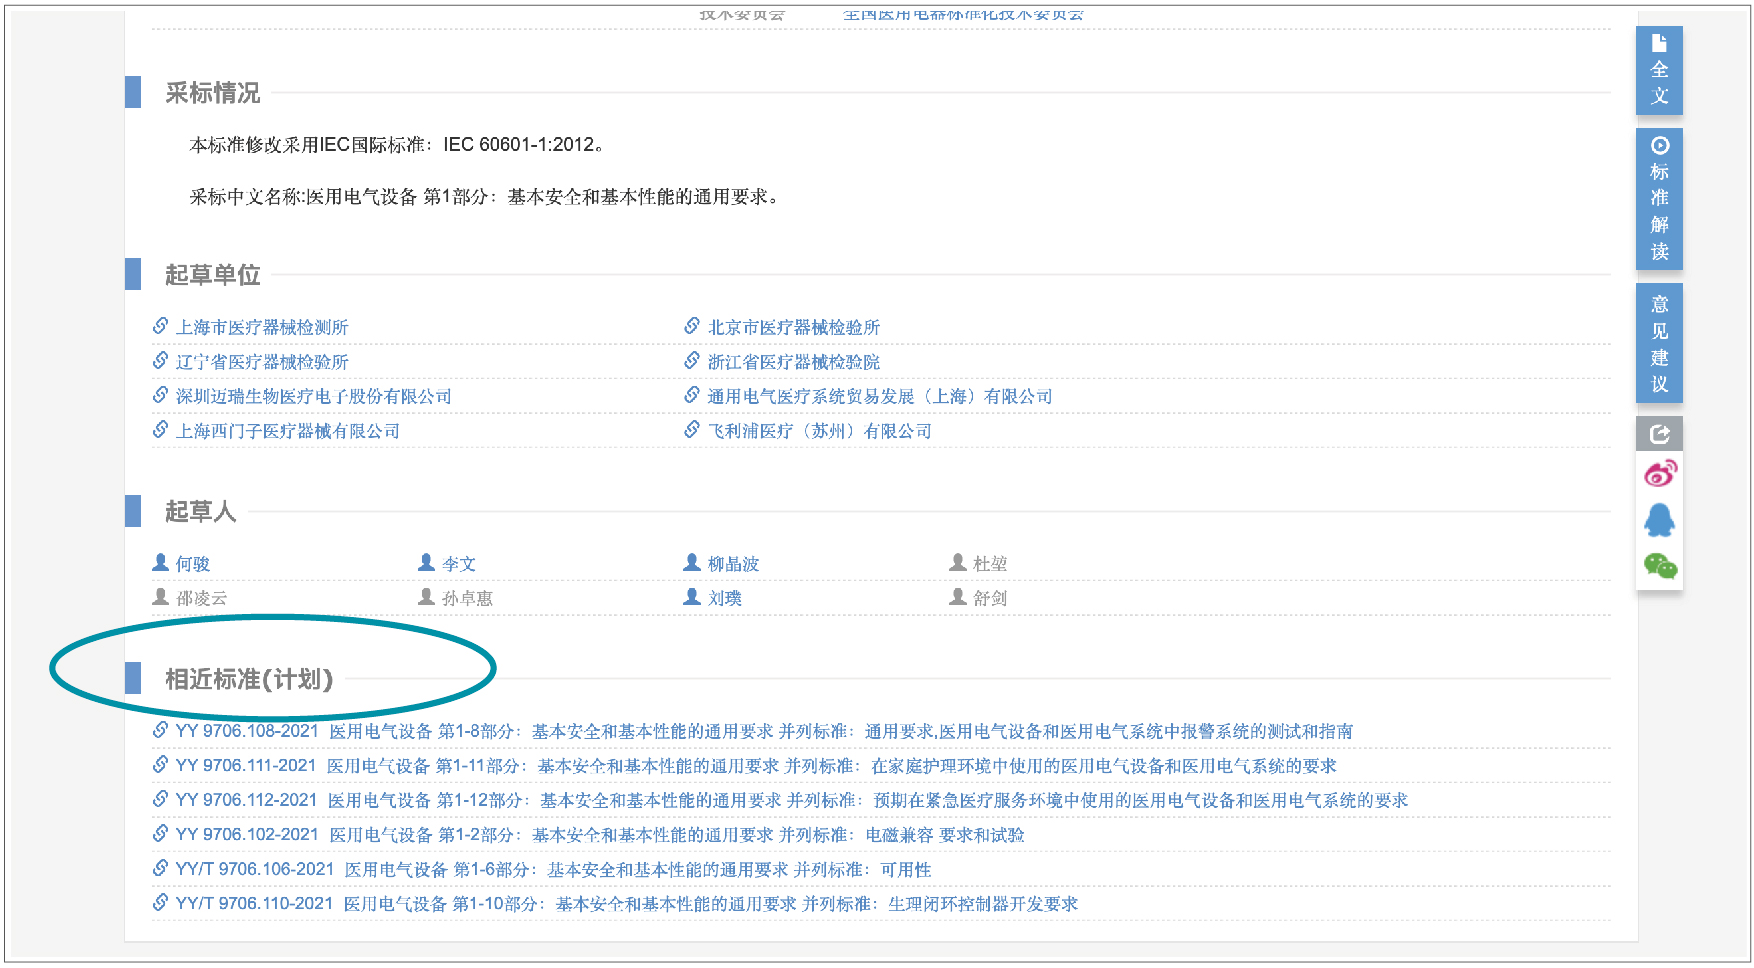
Task: Click the link chain icon beside 上海市医疗器械检测所
Action: 161,325
